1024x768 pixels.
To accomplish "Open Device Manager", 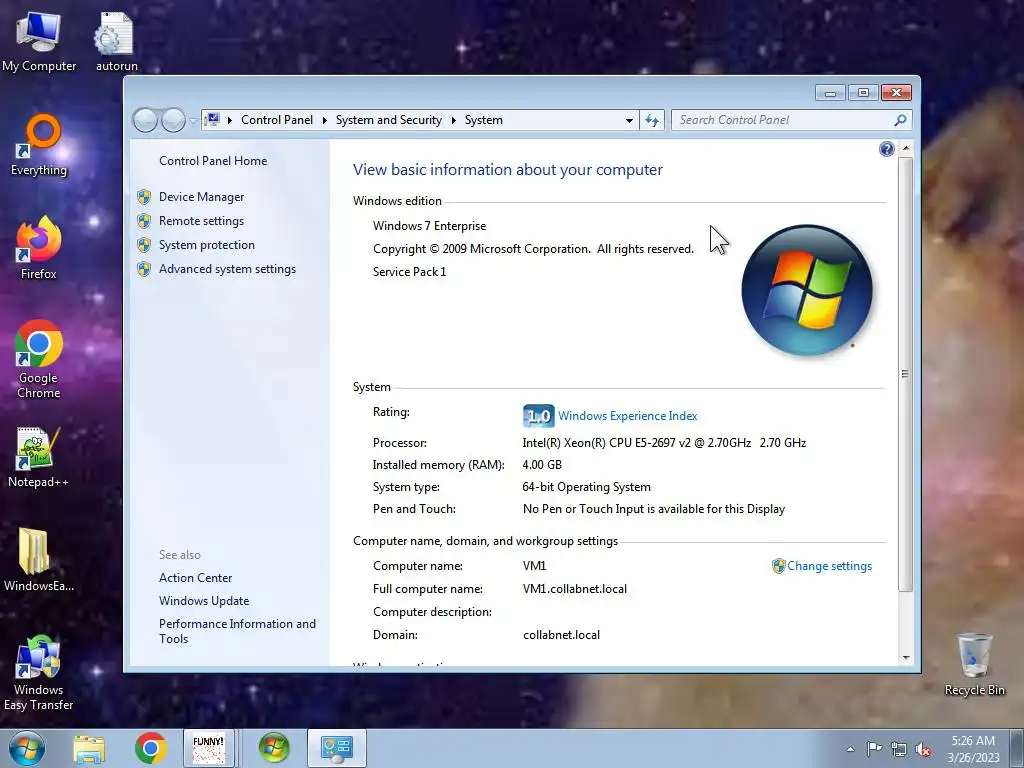I will pyautogui.click(x=201, y=197).
